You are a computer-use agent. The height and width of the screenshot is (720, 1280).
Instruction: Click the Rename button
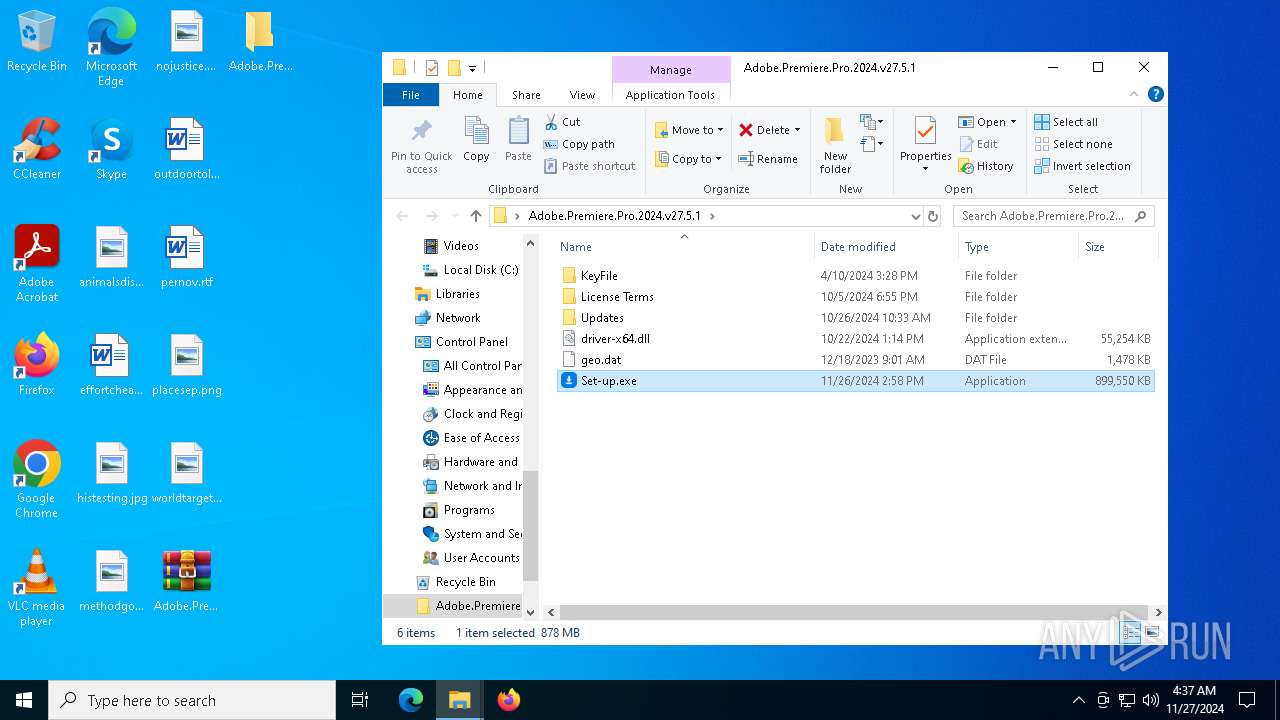pos(768,159)
